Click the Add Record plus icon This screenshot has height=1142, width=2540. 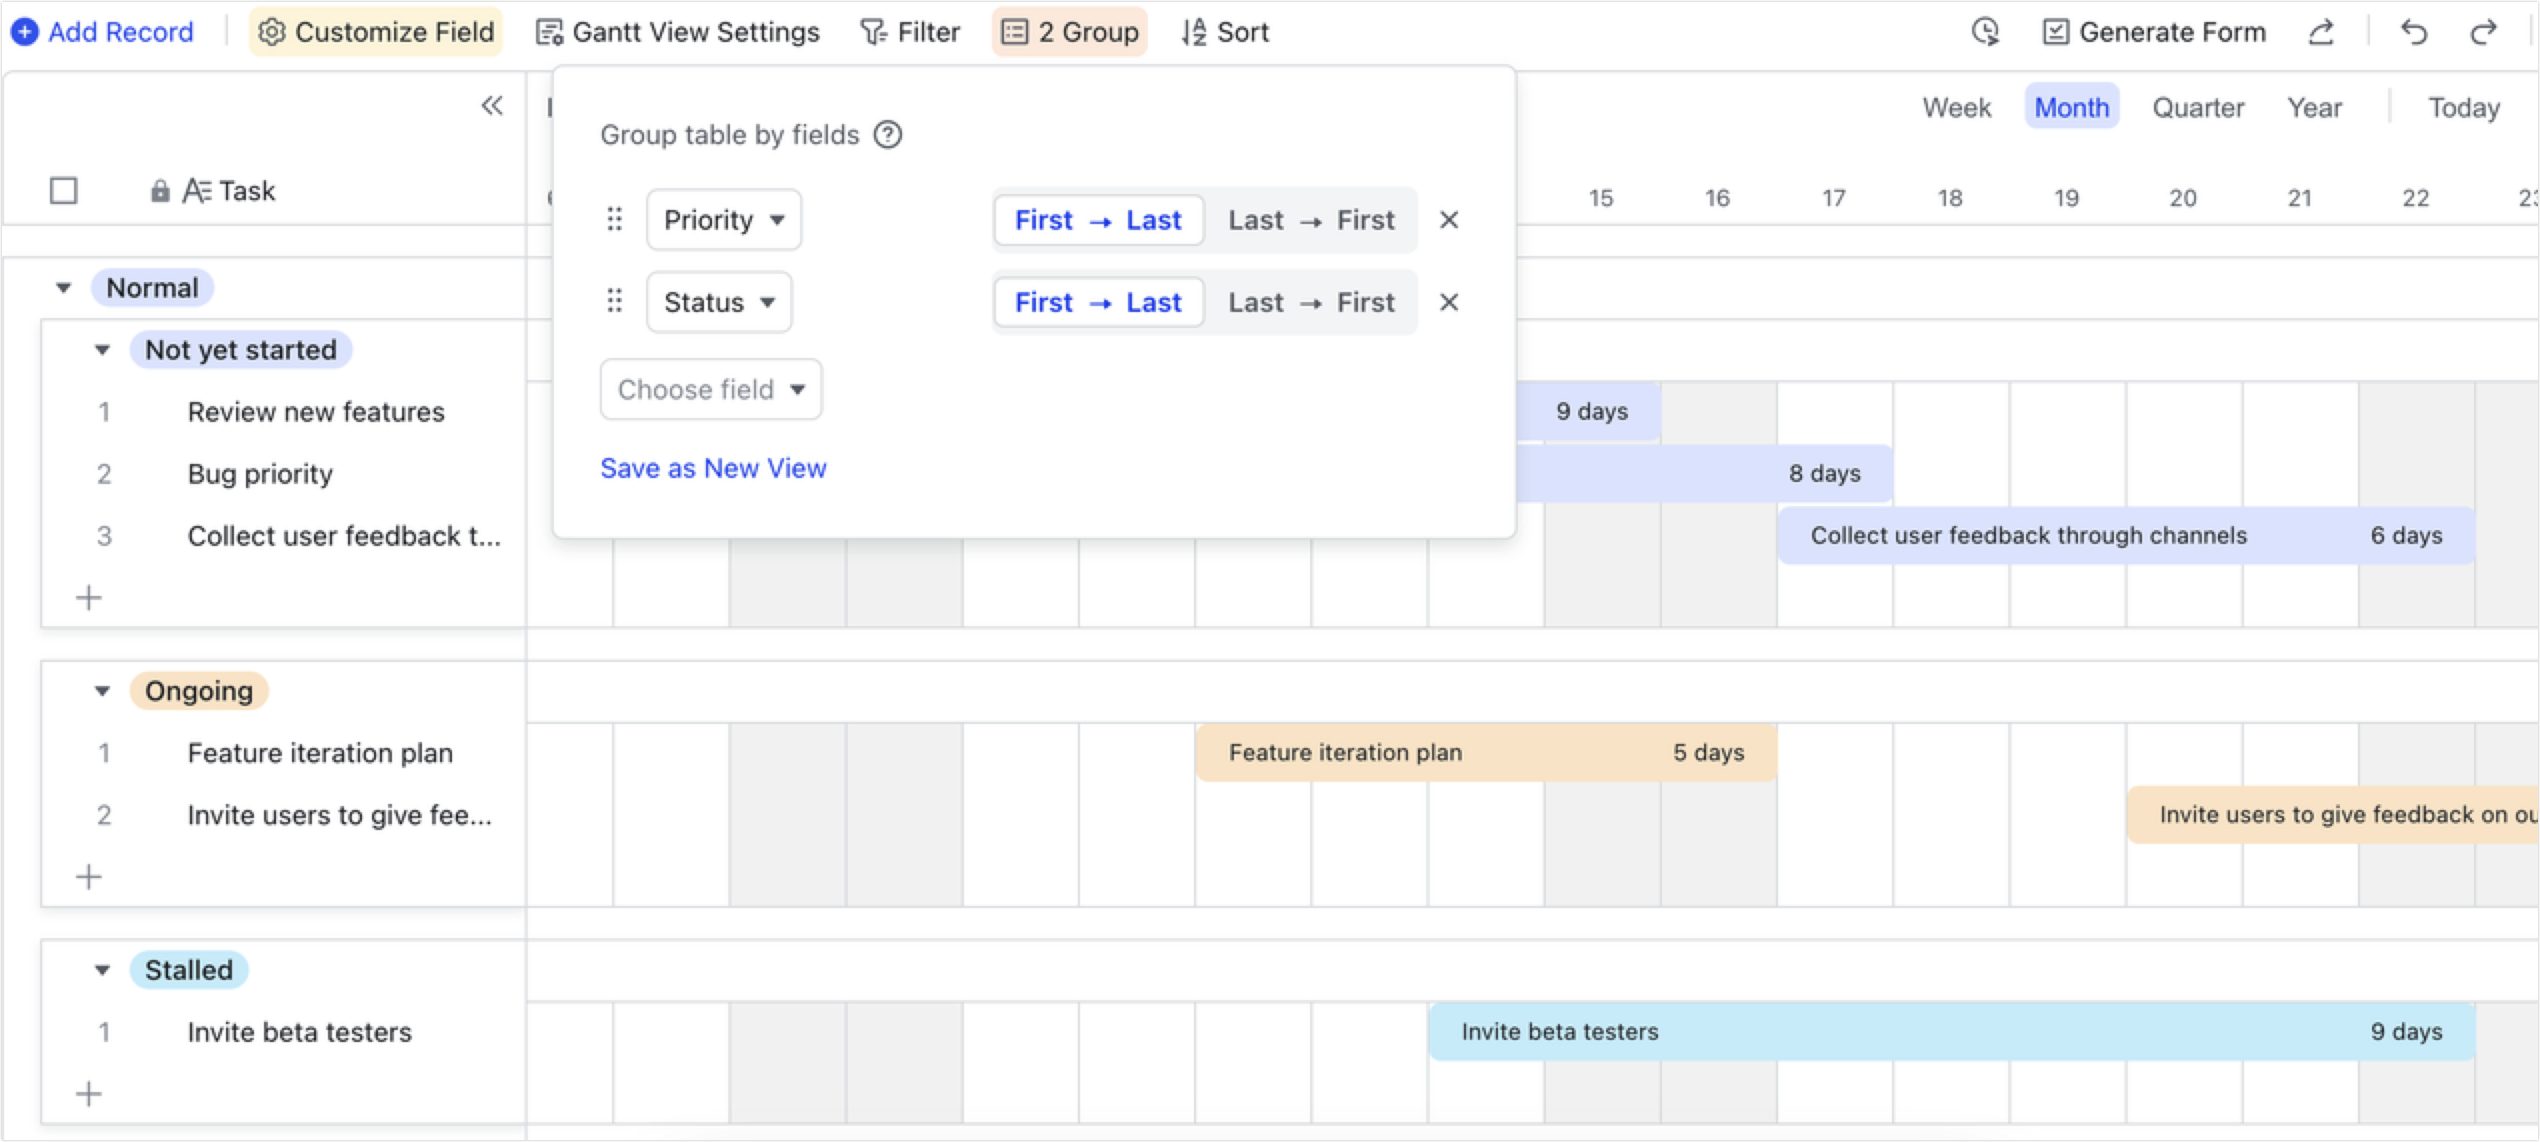coord(24,32)
